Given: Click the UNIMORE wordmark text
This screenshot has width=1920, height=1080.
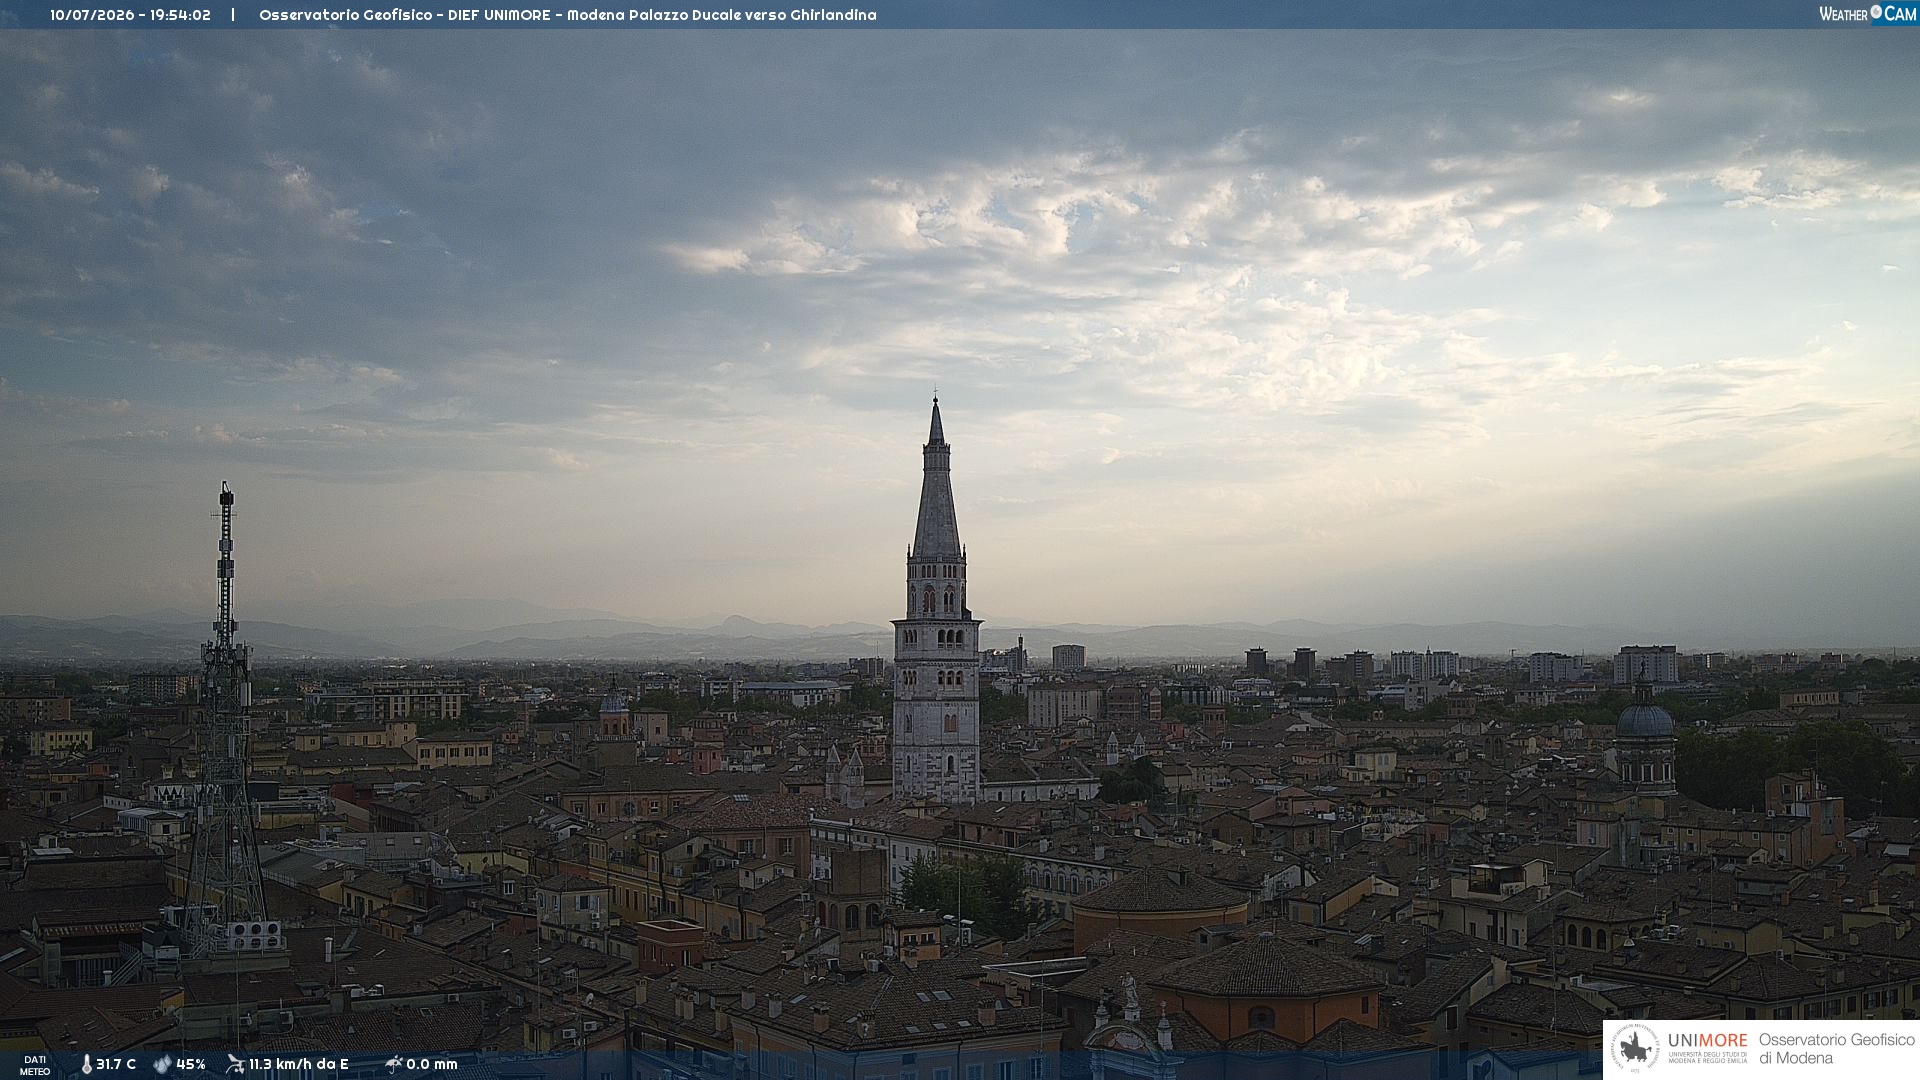Looking at the screenshot, I should (1708, 1041).
